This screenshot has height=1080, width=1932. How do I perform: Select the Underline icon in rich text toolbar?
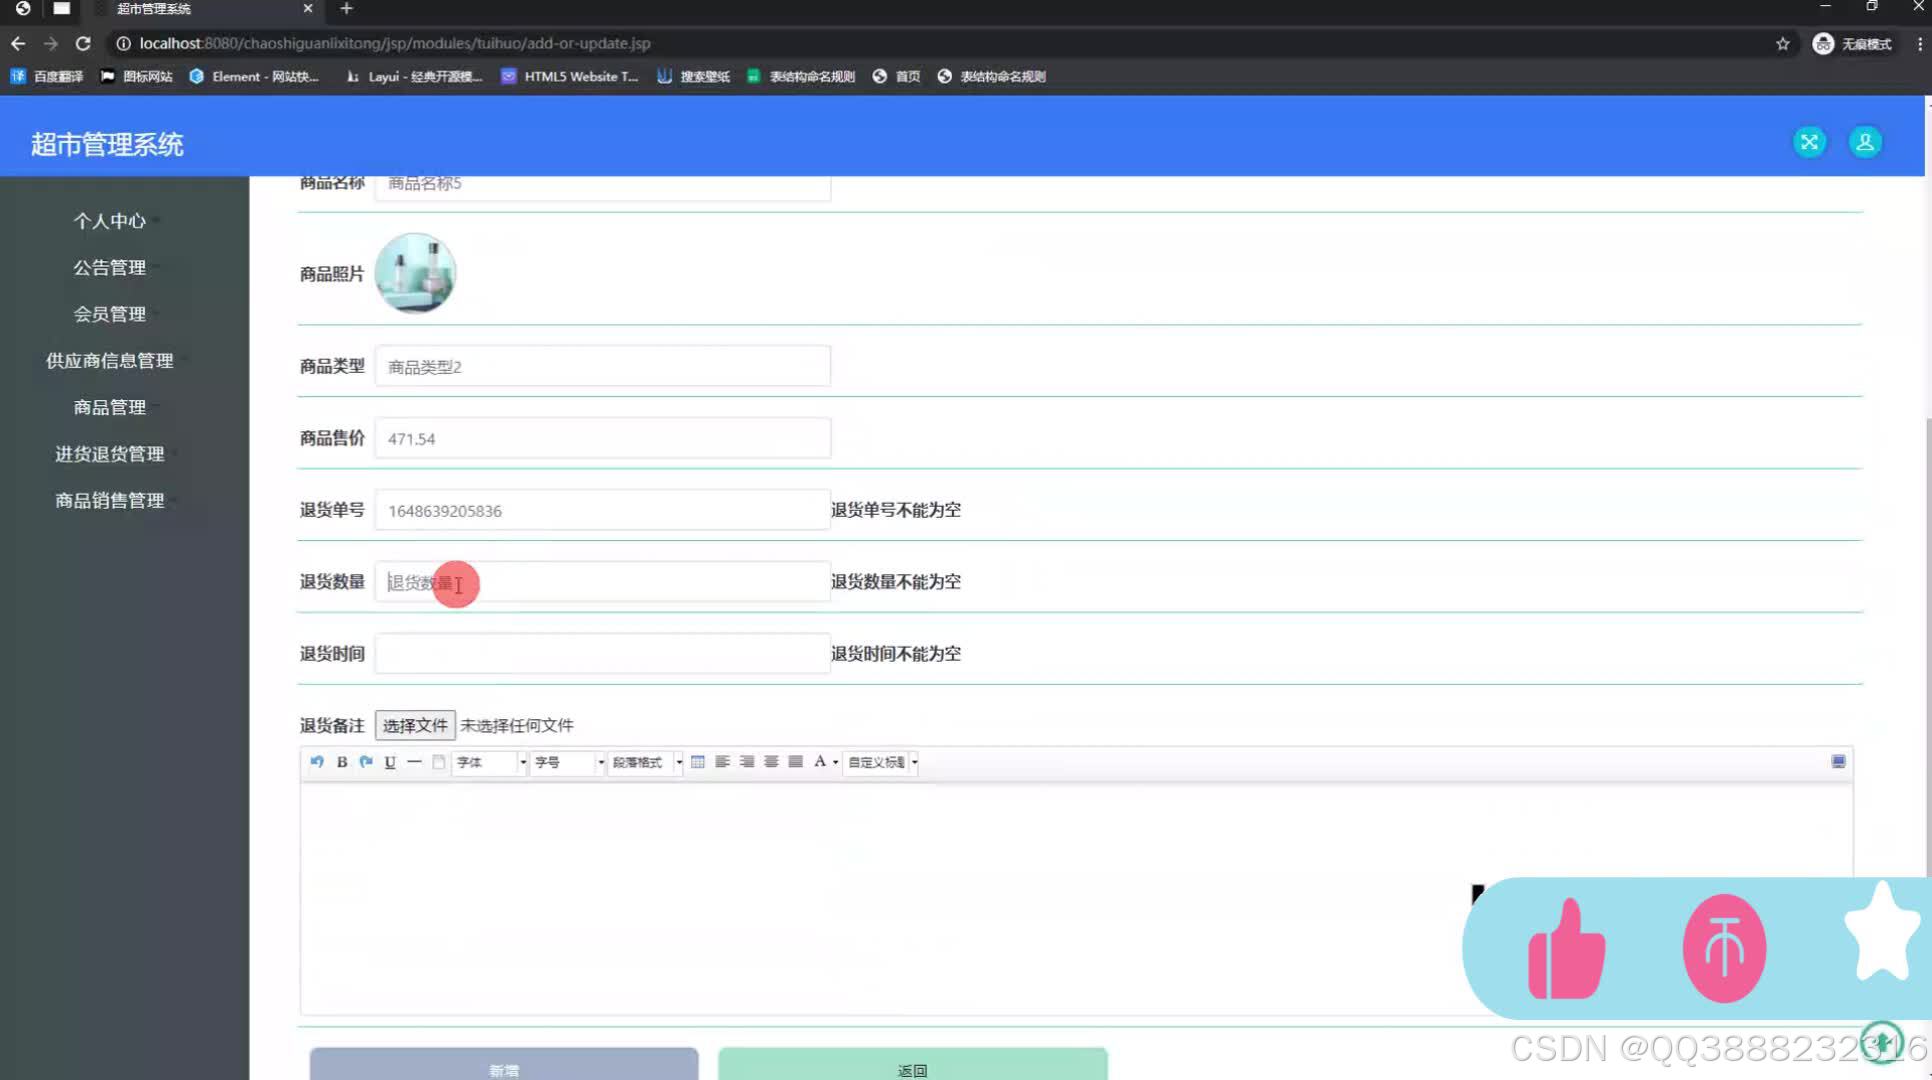pyautogui.click(x=389, y=762)
